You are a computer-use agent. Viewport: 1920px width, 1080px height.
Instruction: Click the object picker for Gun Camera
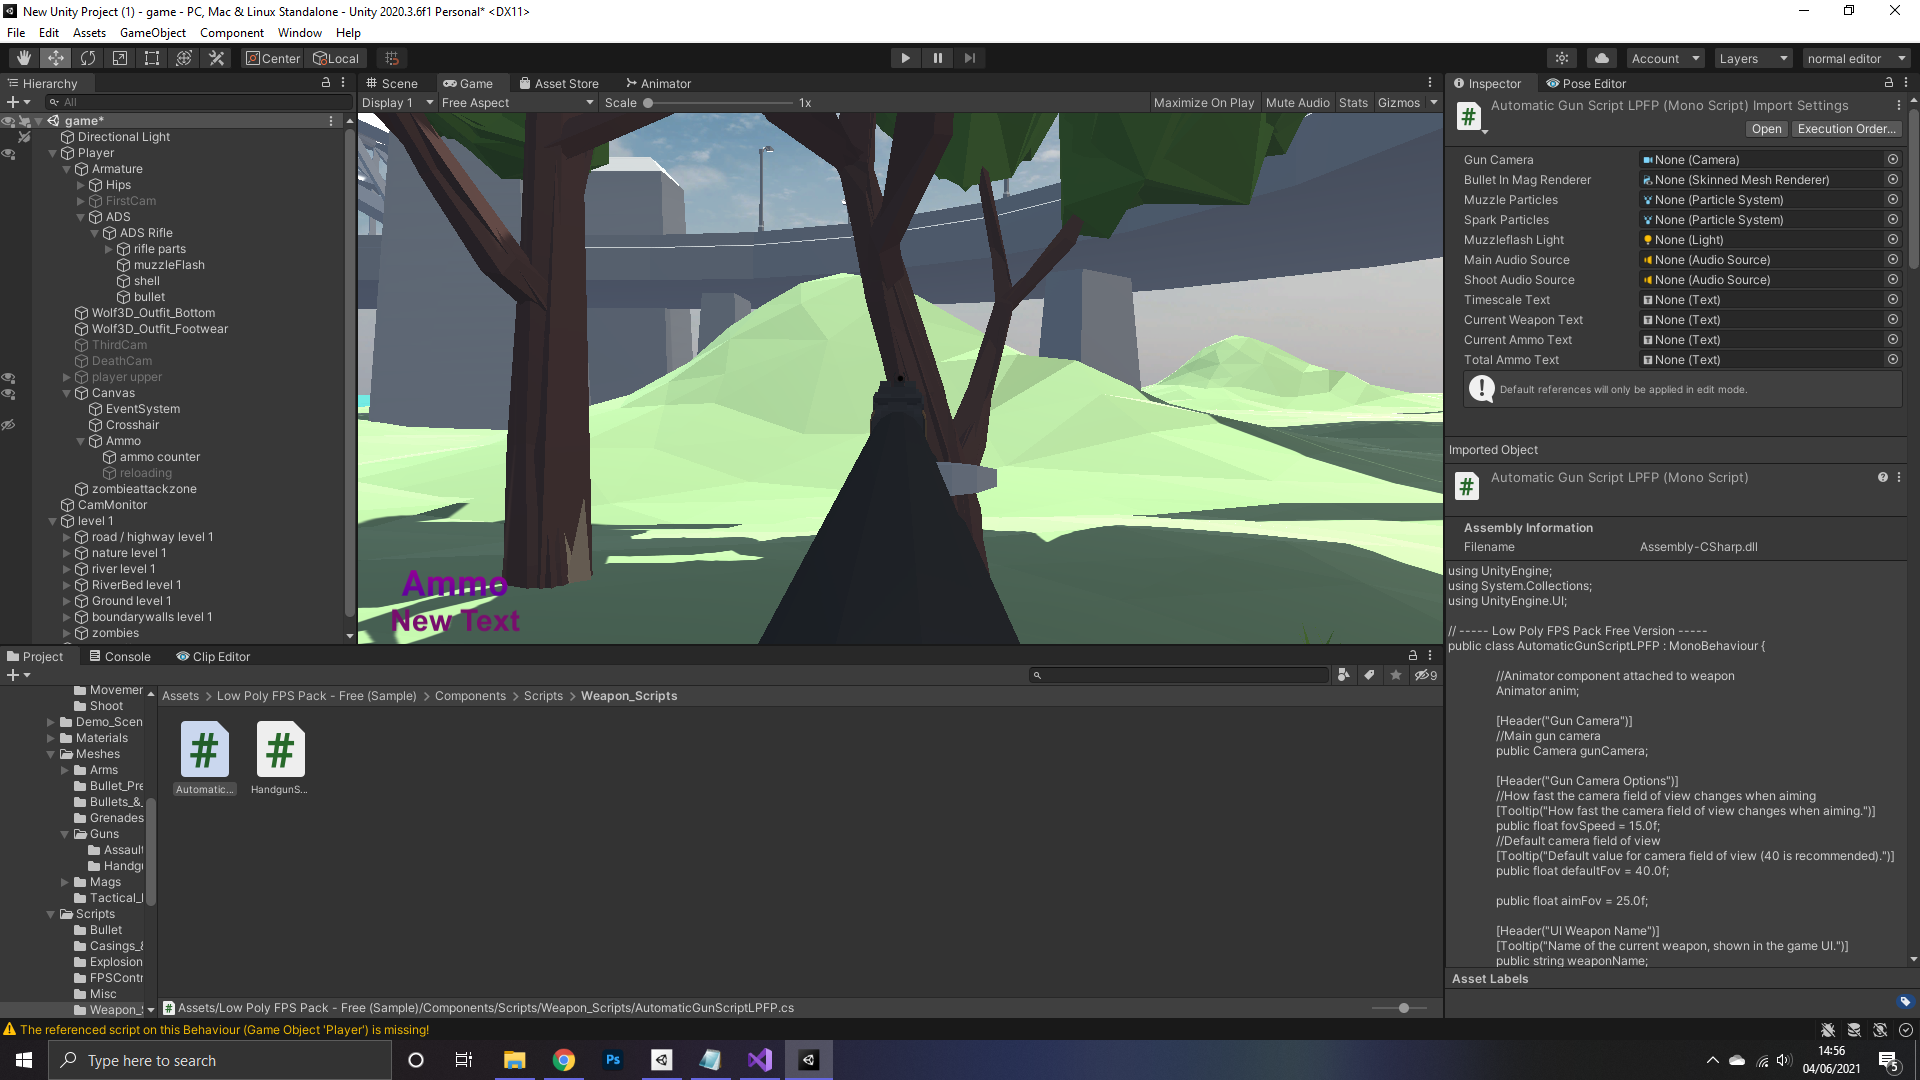(x=1893, y=159)
